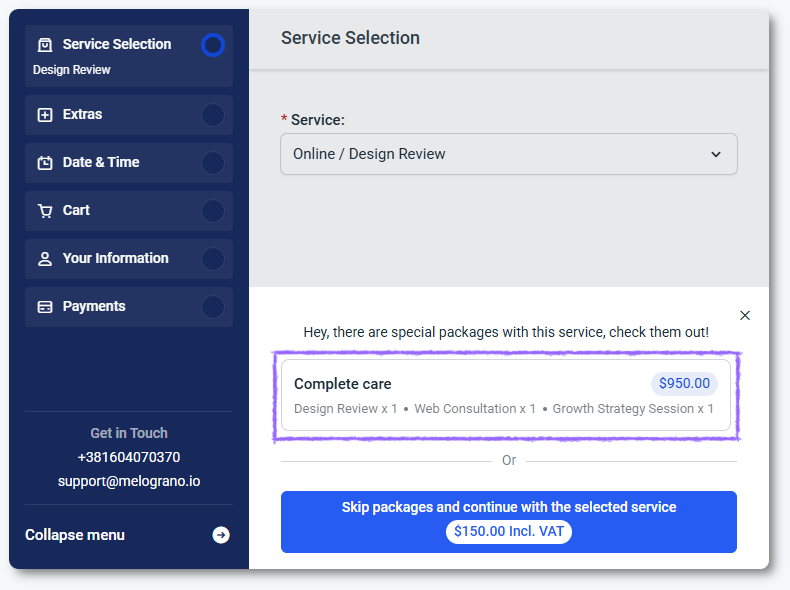Click the Your Information person icon

(x=44, y=259)
